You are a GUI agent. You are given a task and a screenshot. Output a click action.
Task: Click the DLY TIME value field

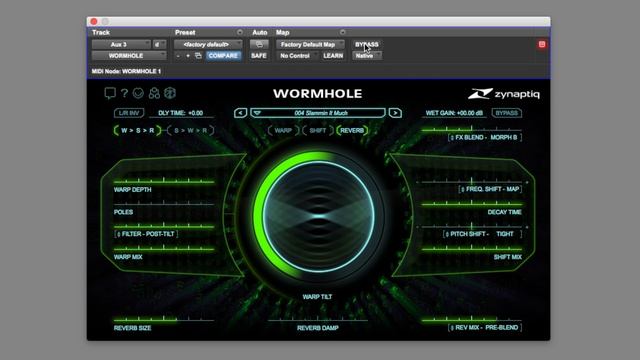pyautogui.click(x=181, y=113)
